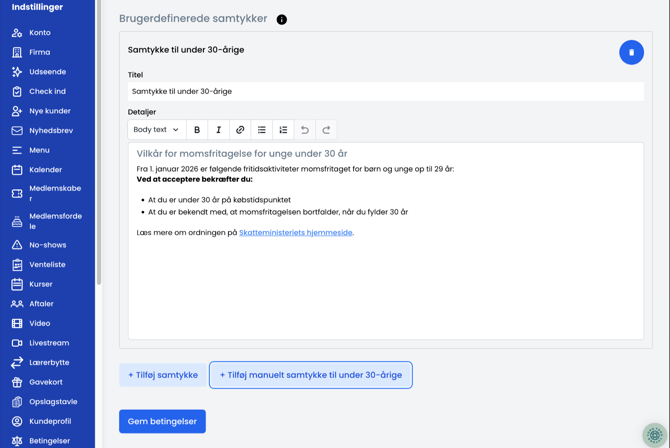Screen dimensions: 670x448
Task: Click the bold formatting icon
Action: [197, 130]
